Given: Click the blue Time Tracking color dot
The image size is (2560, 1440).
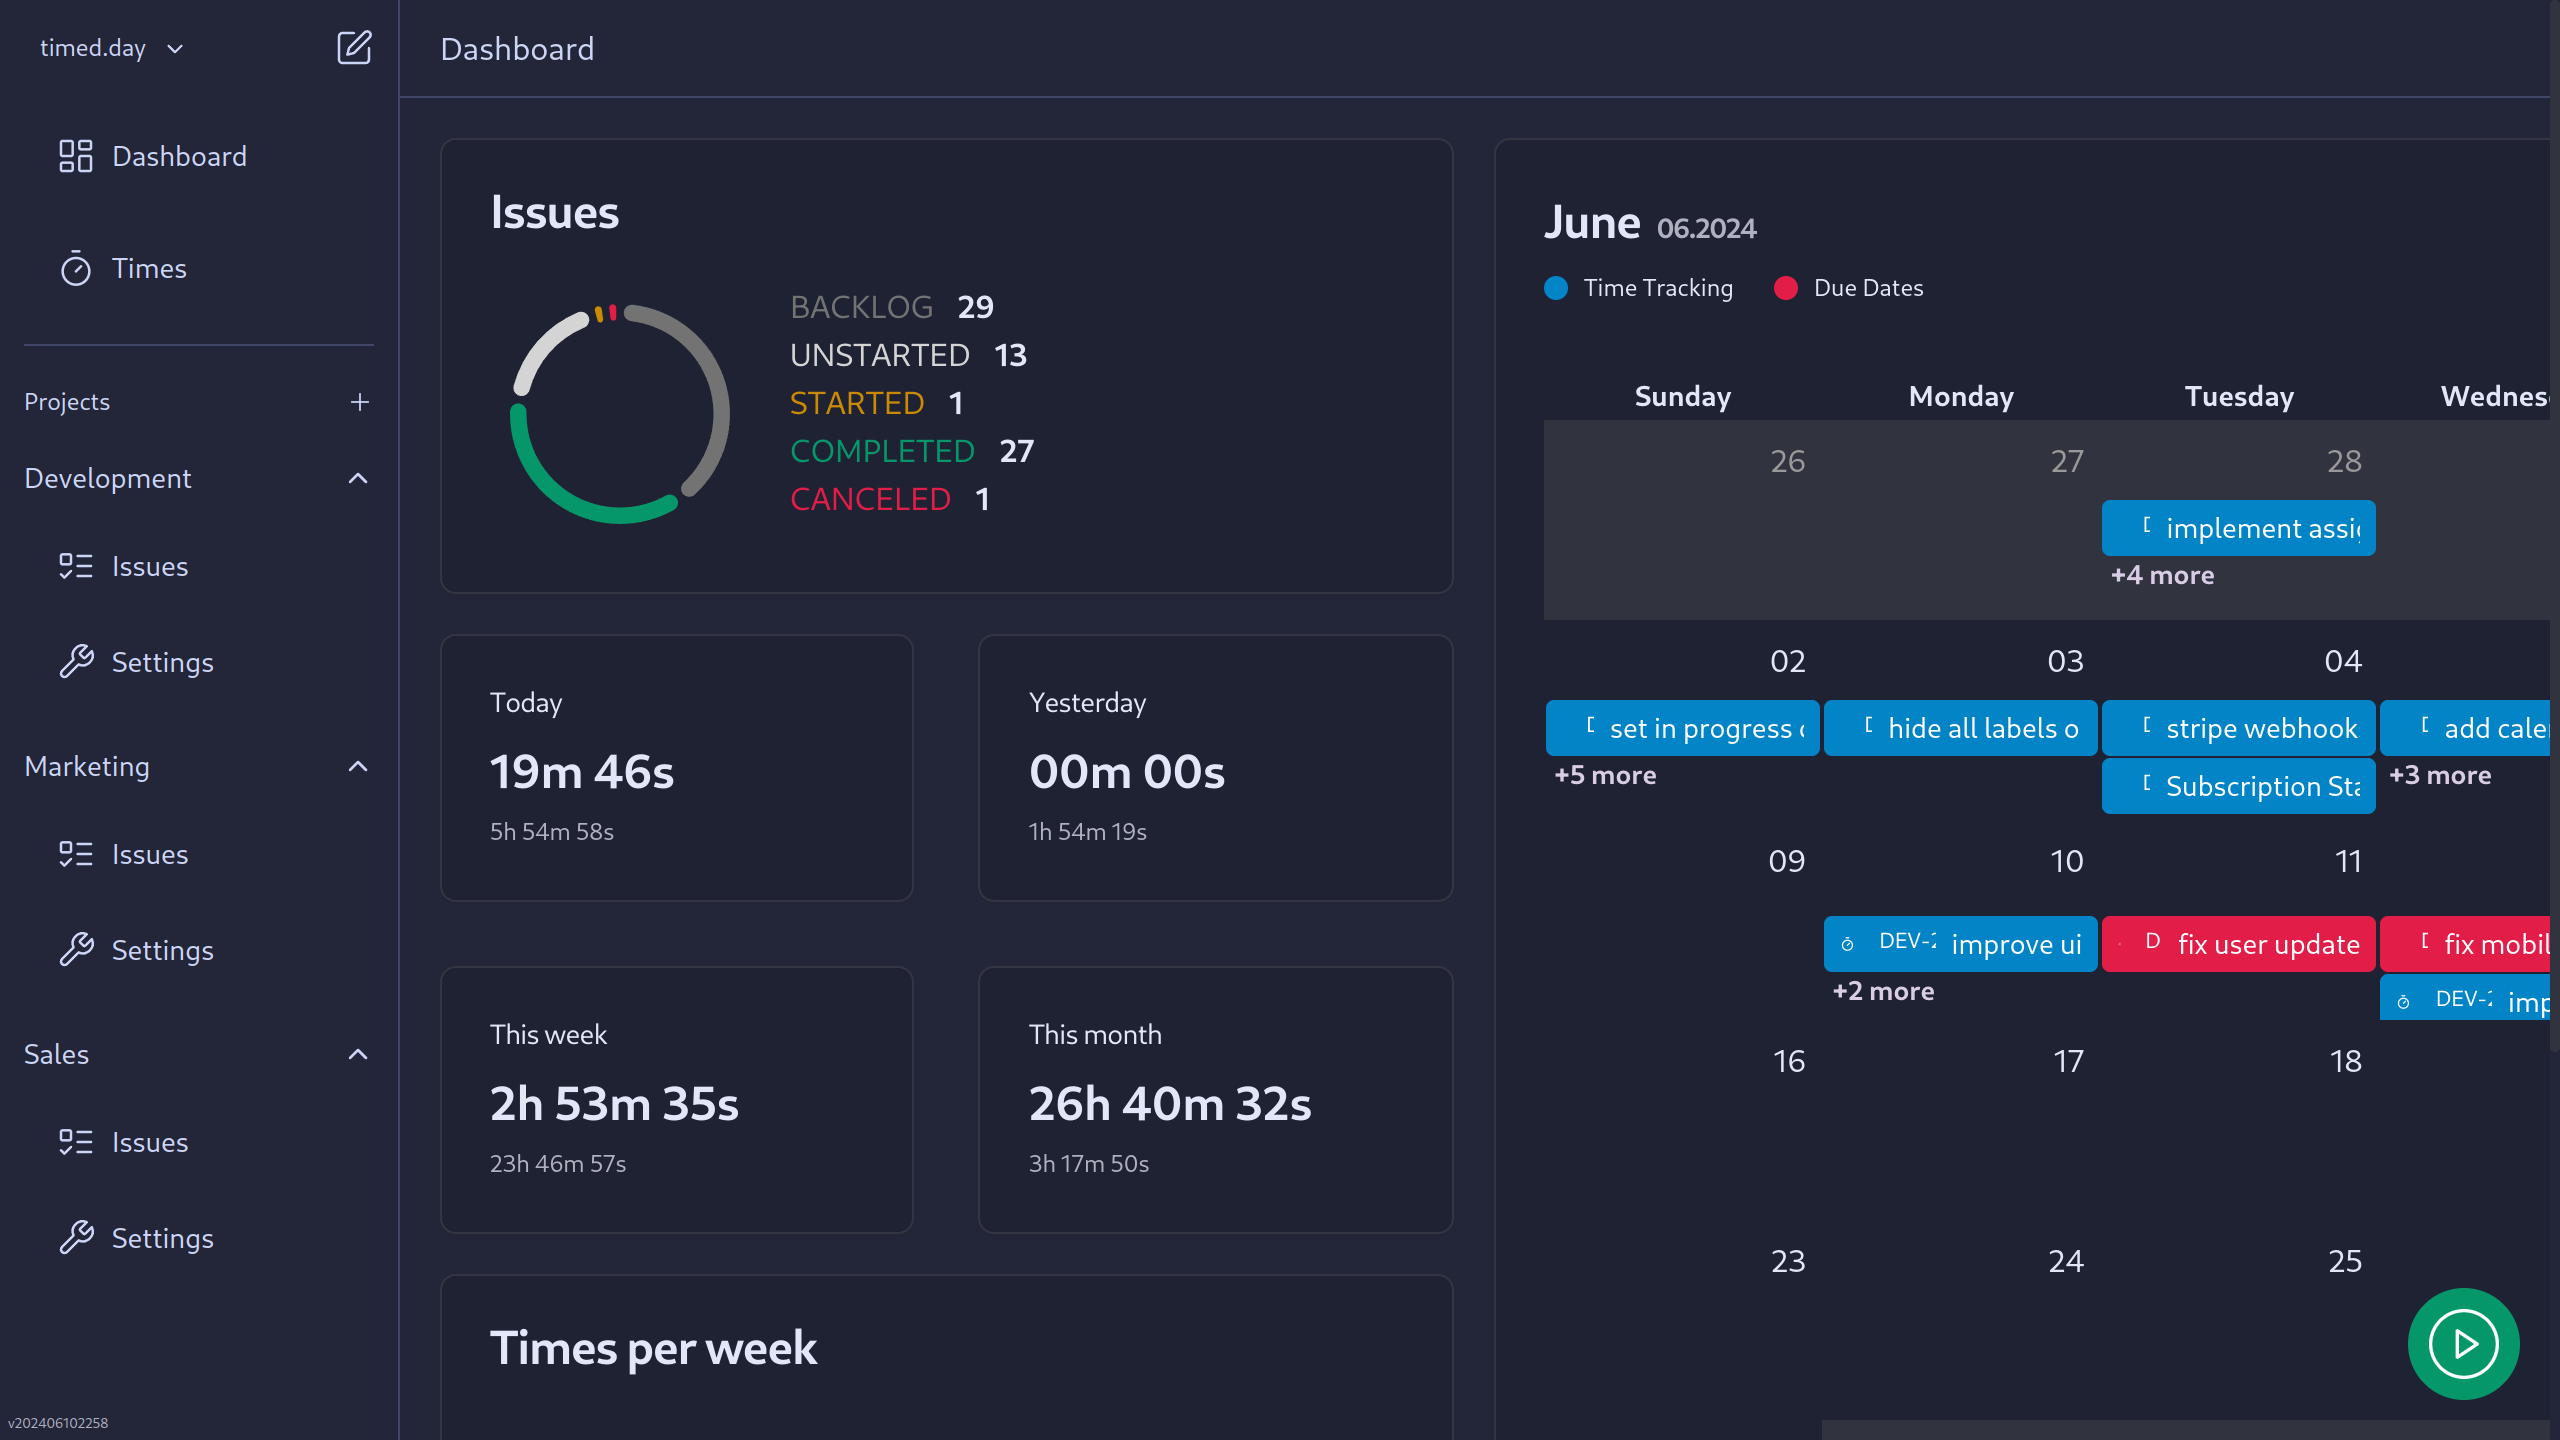Looking at the screenshot, I should (x=1556, y=288).
